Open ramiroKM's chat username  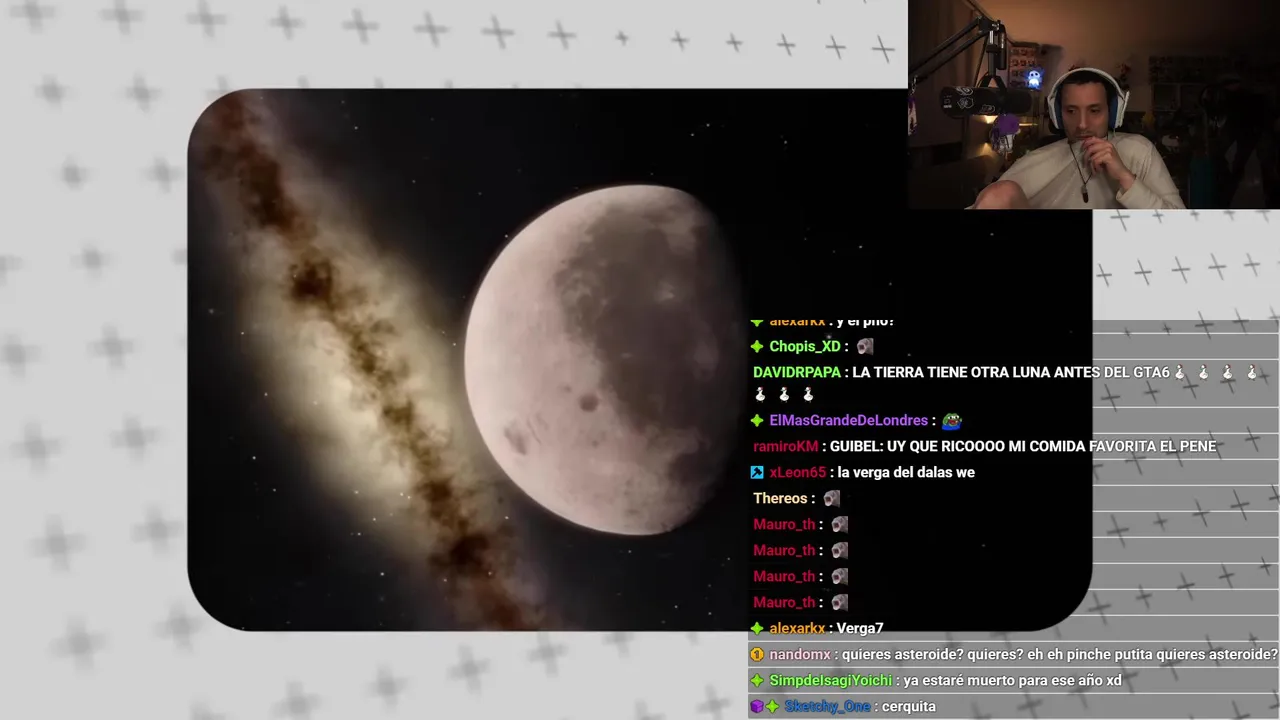(x=785, y=447)
